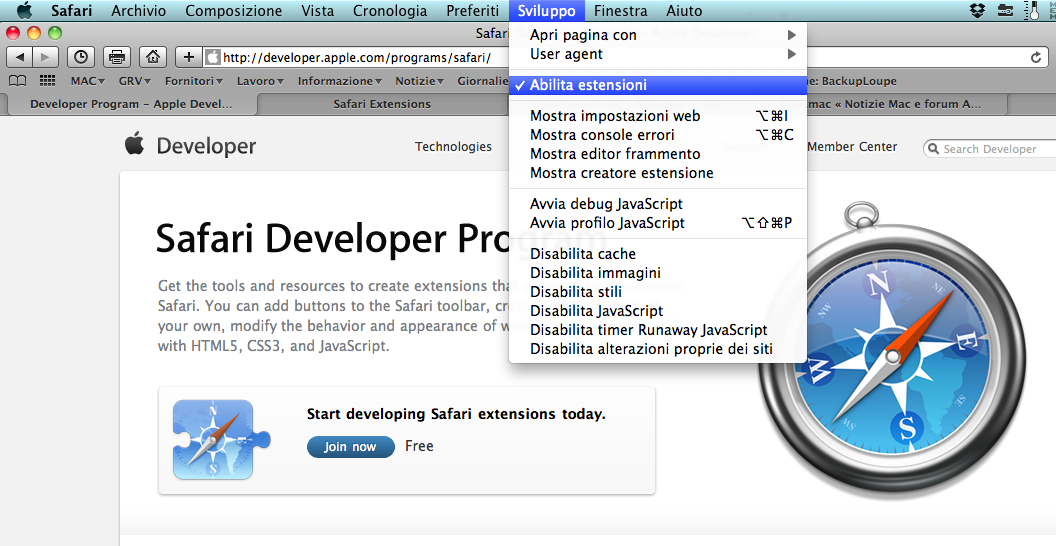Reload the page with the refresh arrow
The width and height of the screenshot is (1056, 546).
(1036, 57)
